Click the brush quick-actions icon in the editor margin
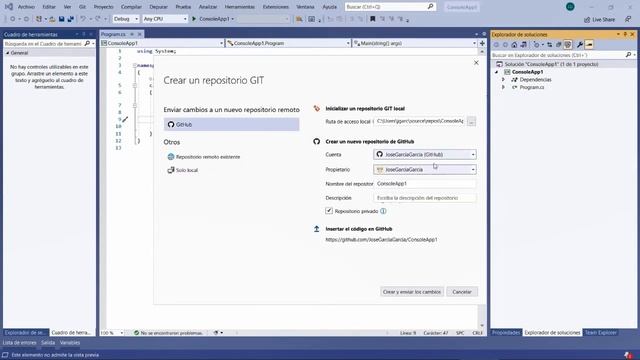Viewport: 640px width, 360px height. [x=125, y=119]
